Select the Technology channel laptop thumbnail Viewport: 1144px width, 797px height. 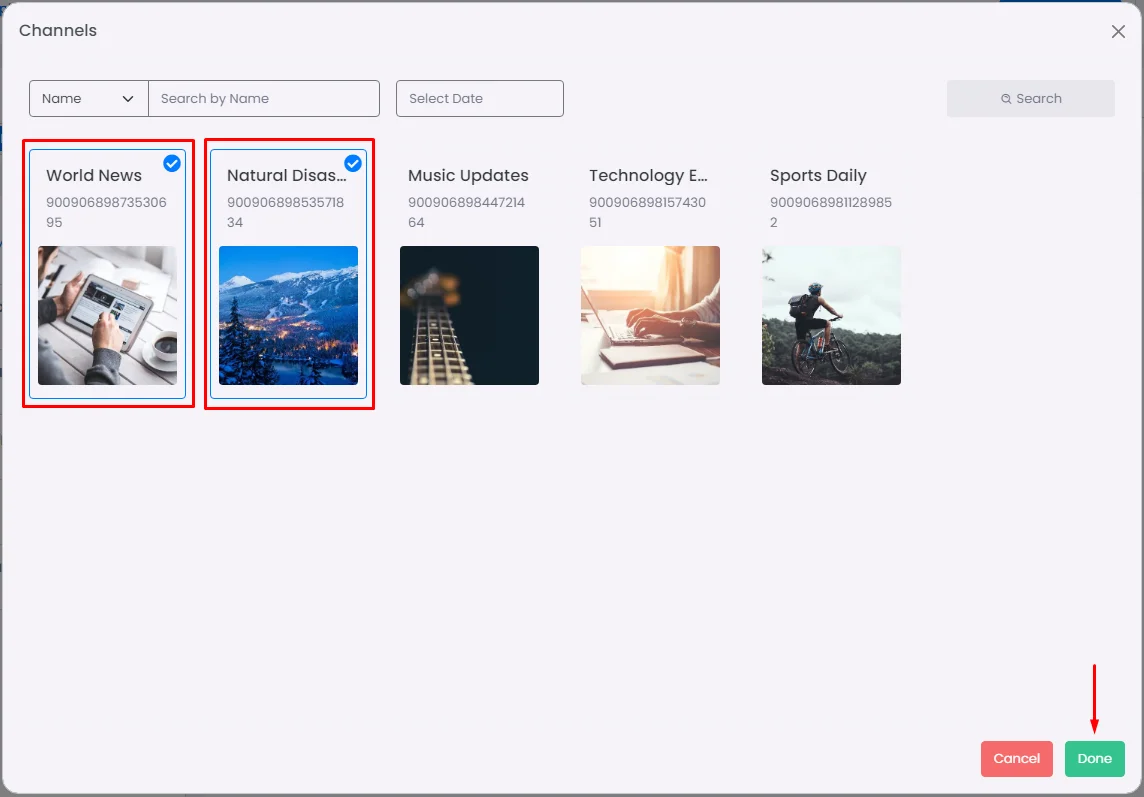(650, 315)
